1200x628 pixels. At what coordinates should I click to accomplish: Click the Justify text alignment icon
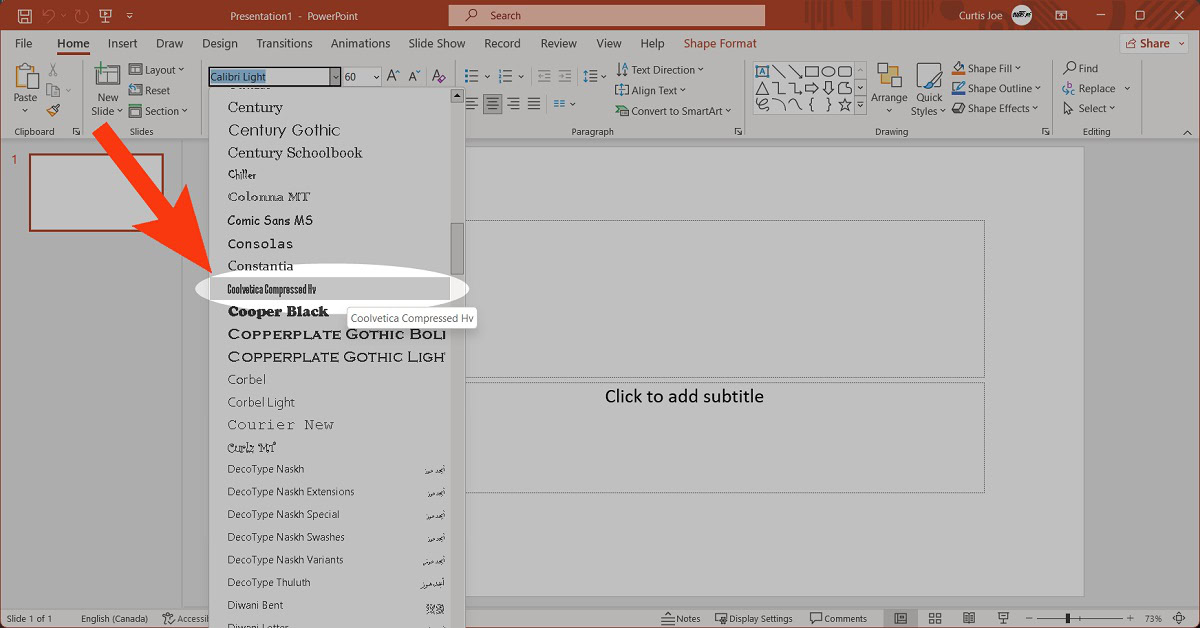(533, 104)
